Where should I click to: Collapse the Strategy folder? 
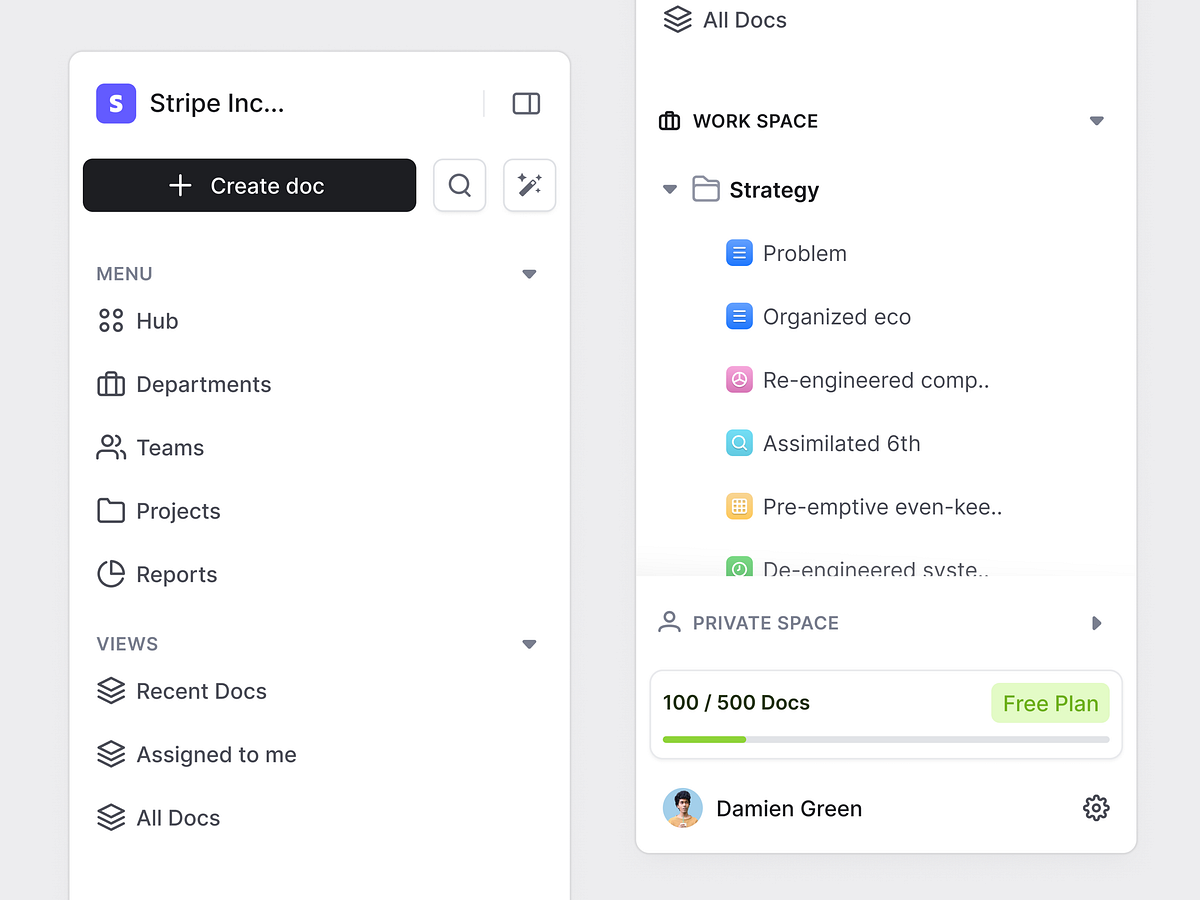669,189
